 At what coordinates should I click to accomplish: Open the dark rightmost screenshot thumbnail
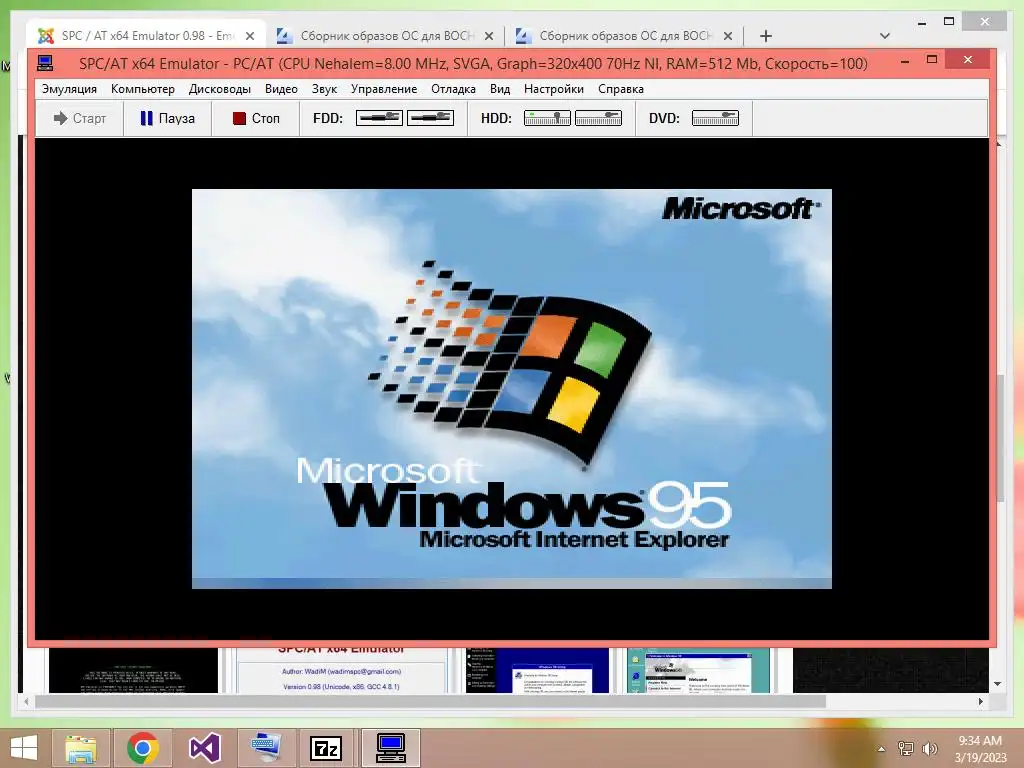pyautogui.click(x=890, y=670)
